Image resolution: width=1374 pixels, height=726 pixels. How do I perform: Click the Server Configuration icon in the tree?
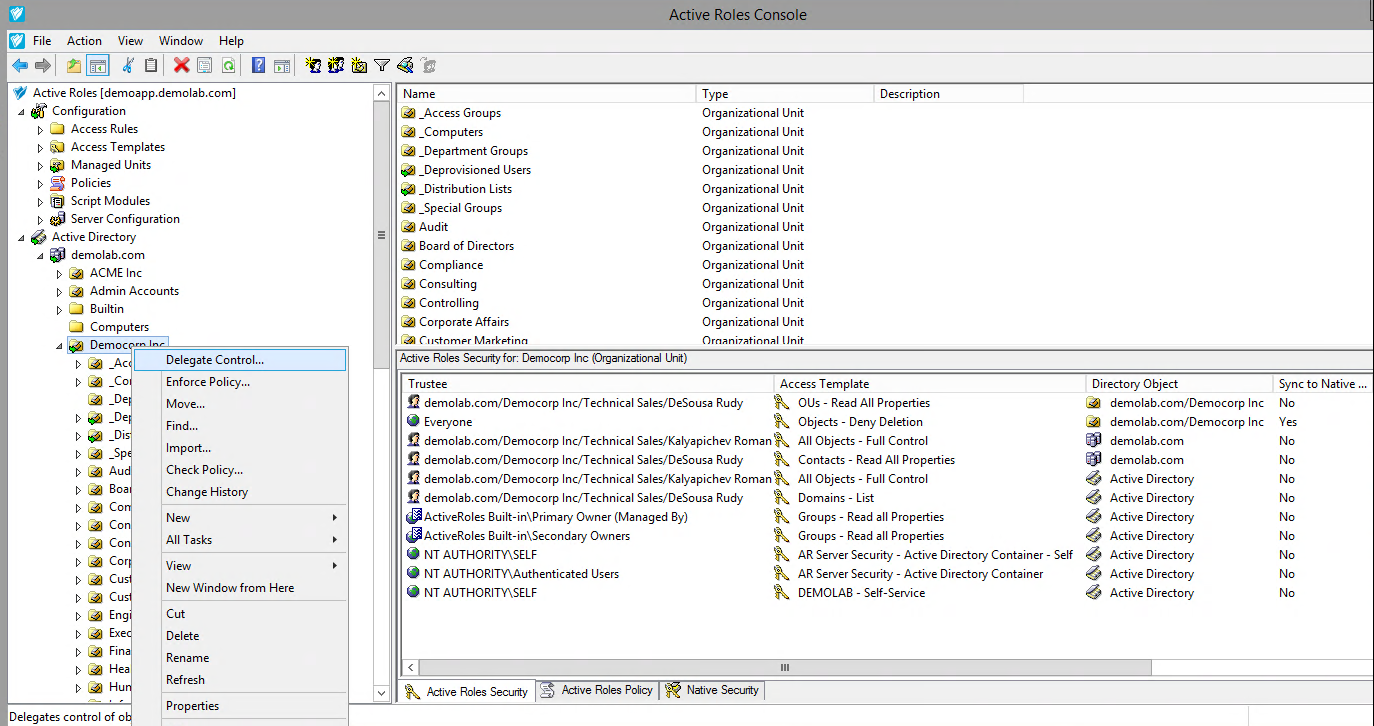(x=57, y=219)
